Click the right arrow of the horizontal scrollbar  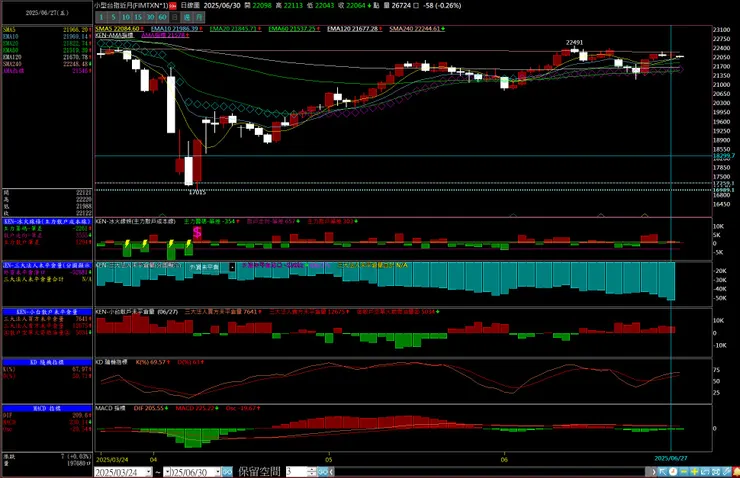[654, 471]
